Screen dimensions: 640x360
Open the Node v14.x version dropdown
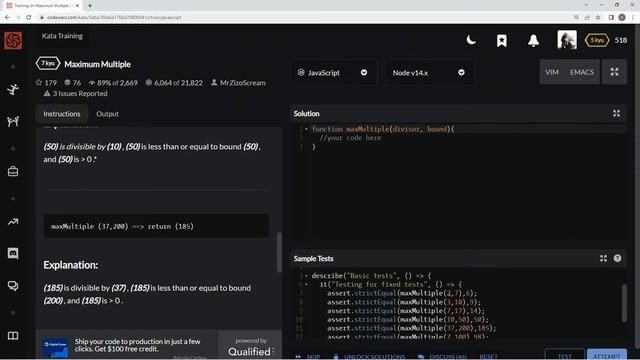pyautogui.click(x=429, y=73)
